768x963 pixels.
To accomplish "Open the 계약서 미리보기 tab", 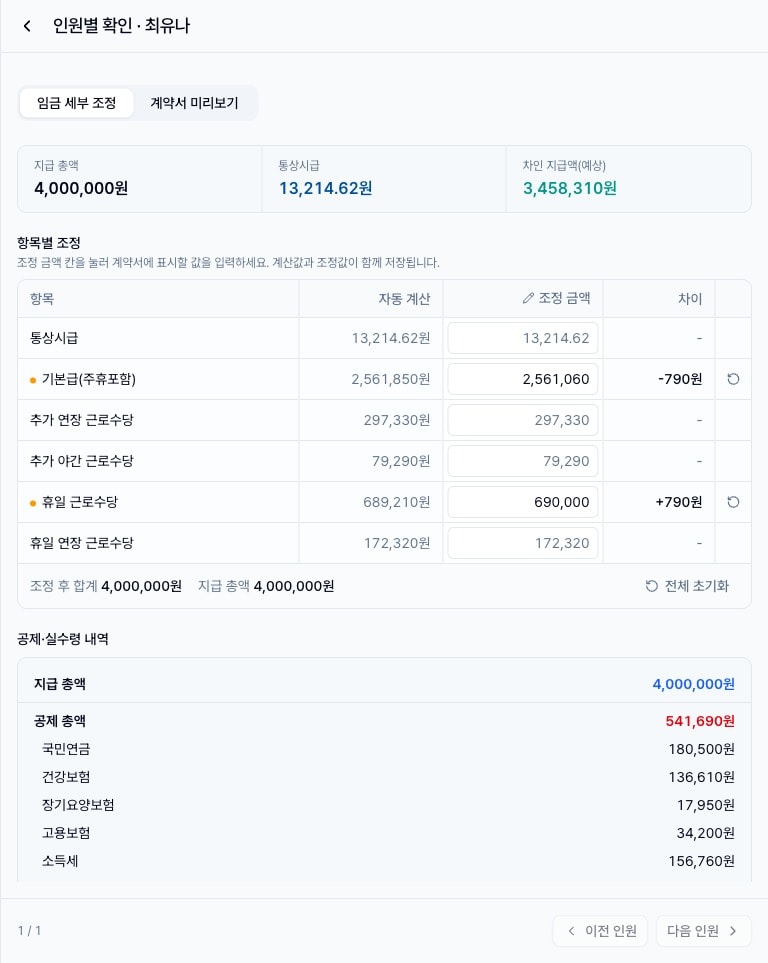I will [x=194, y=103].
